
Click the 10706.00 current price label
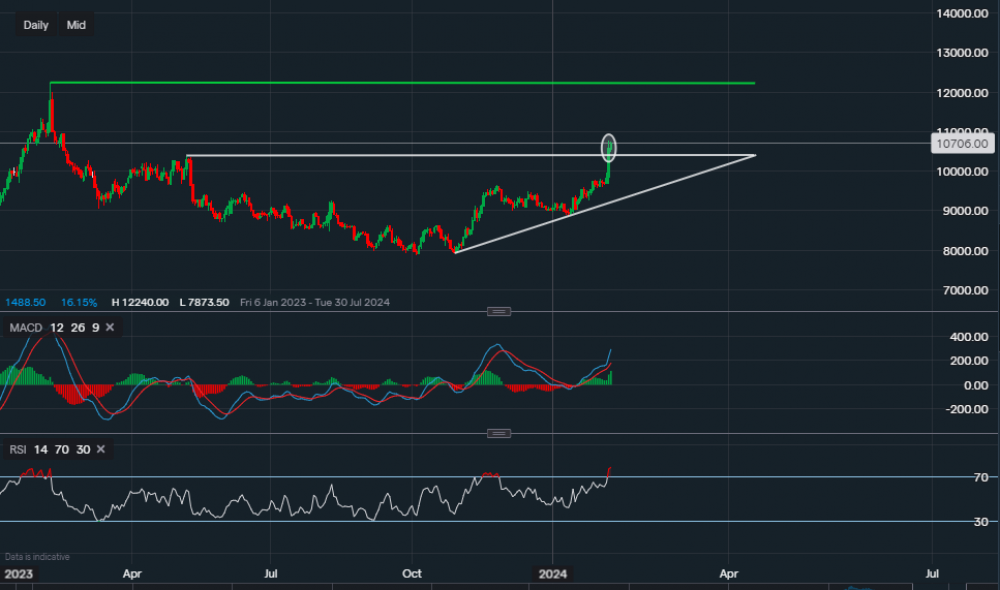(x=962, y=144)
